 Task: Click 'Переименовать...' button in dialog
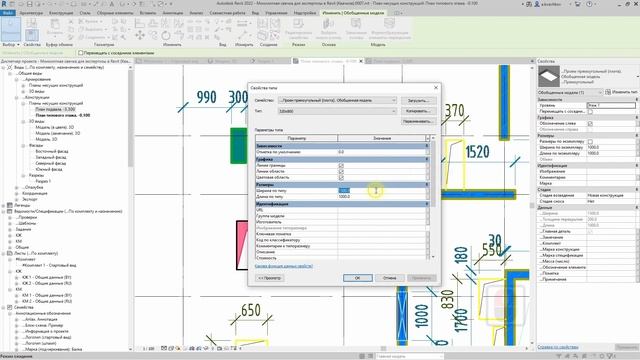pos(418,121)
